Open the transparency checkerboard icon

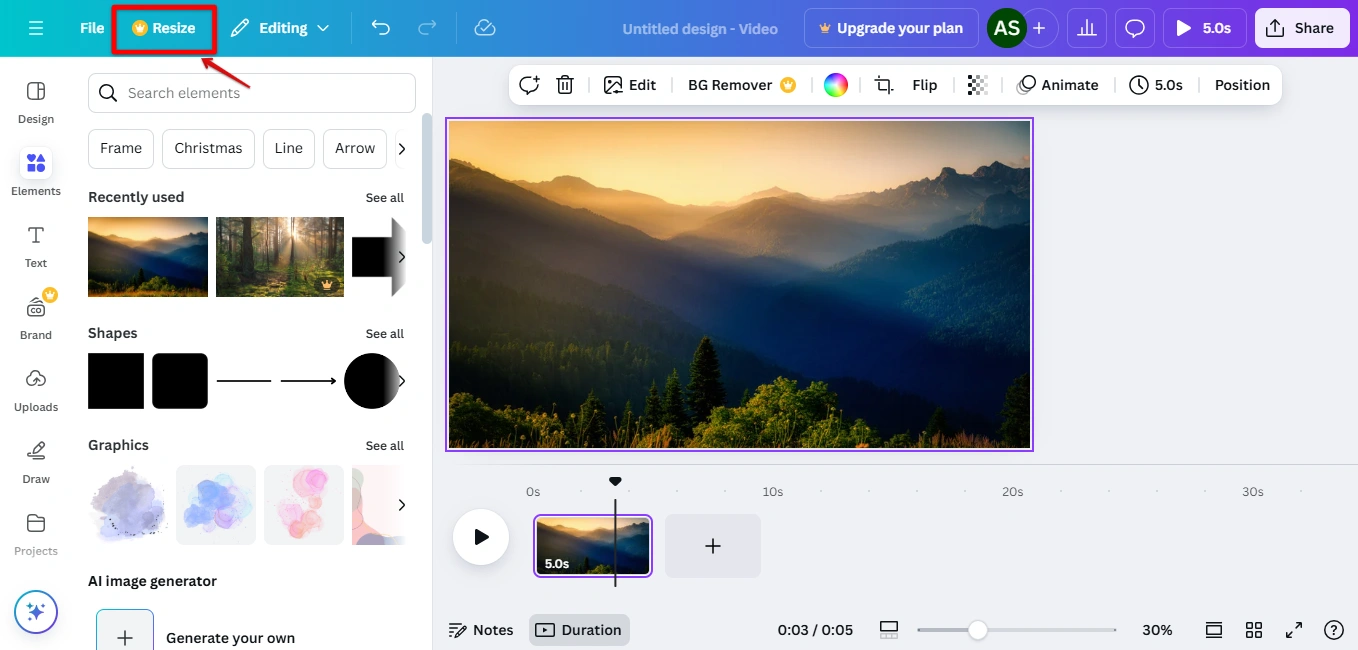[978, 85]
